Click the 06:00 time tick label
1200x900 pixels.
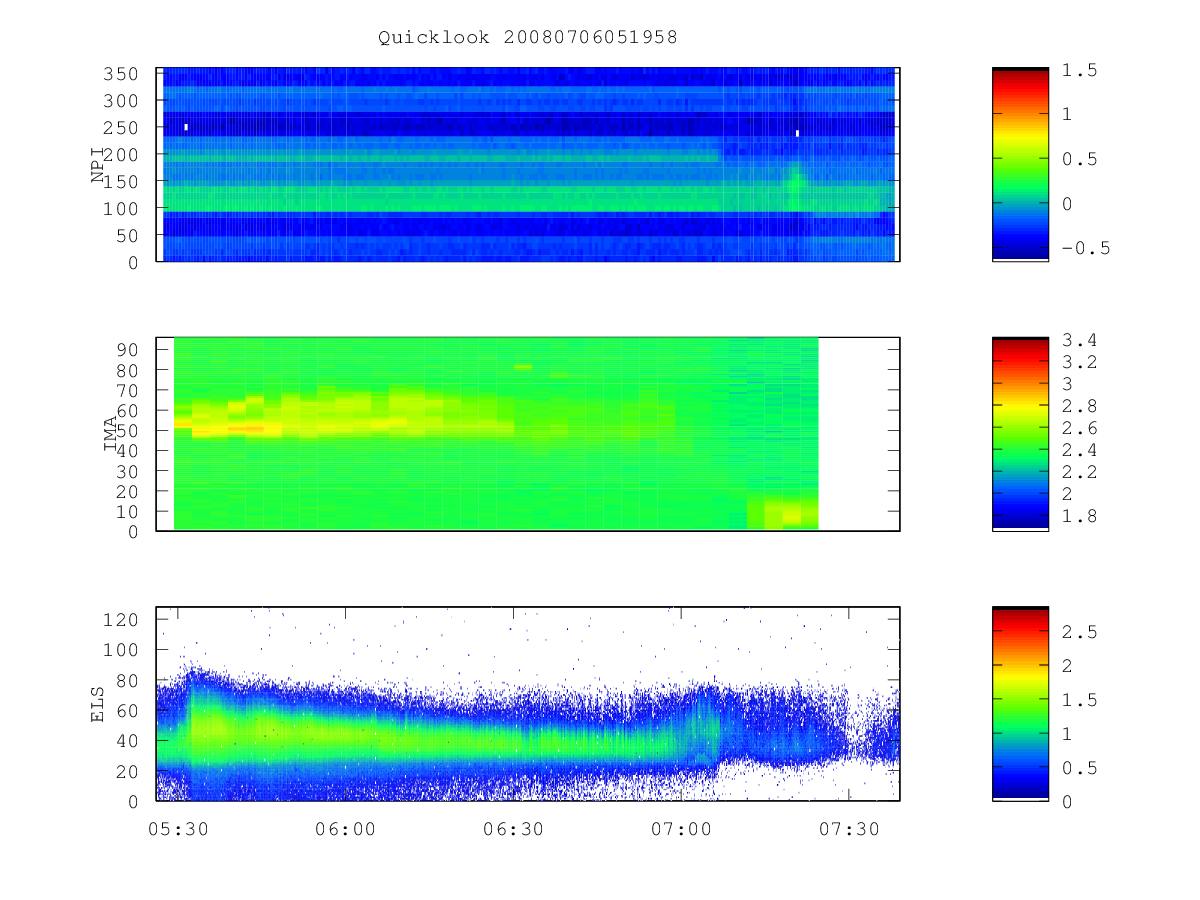[345, 828]
